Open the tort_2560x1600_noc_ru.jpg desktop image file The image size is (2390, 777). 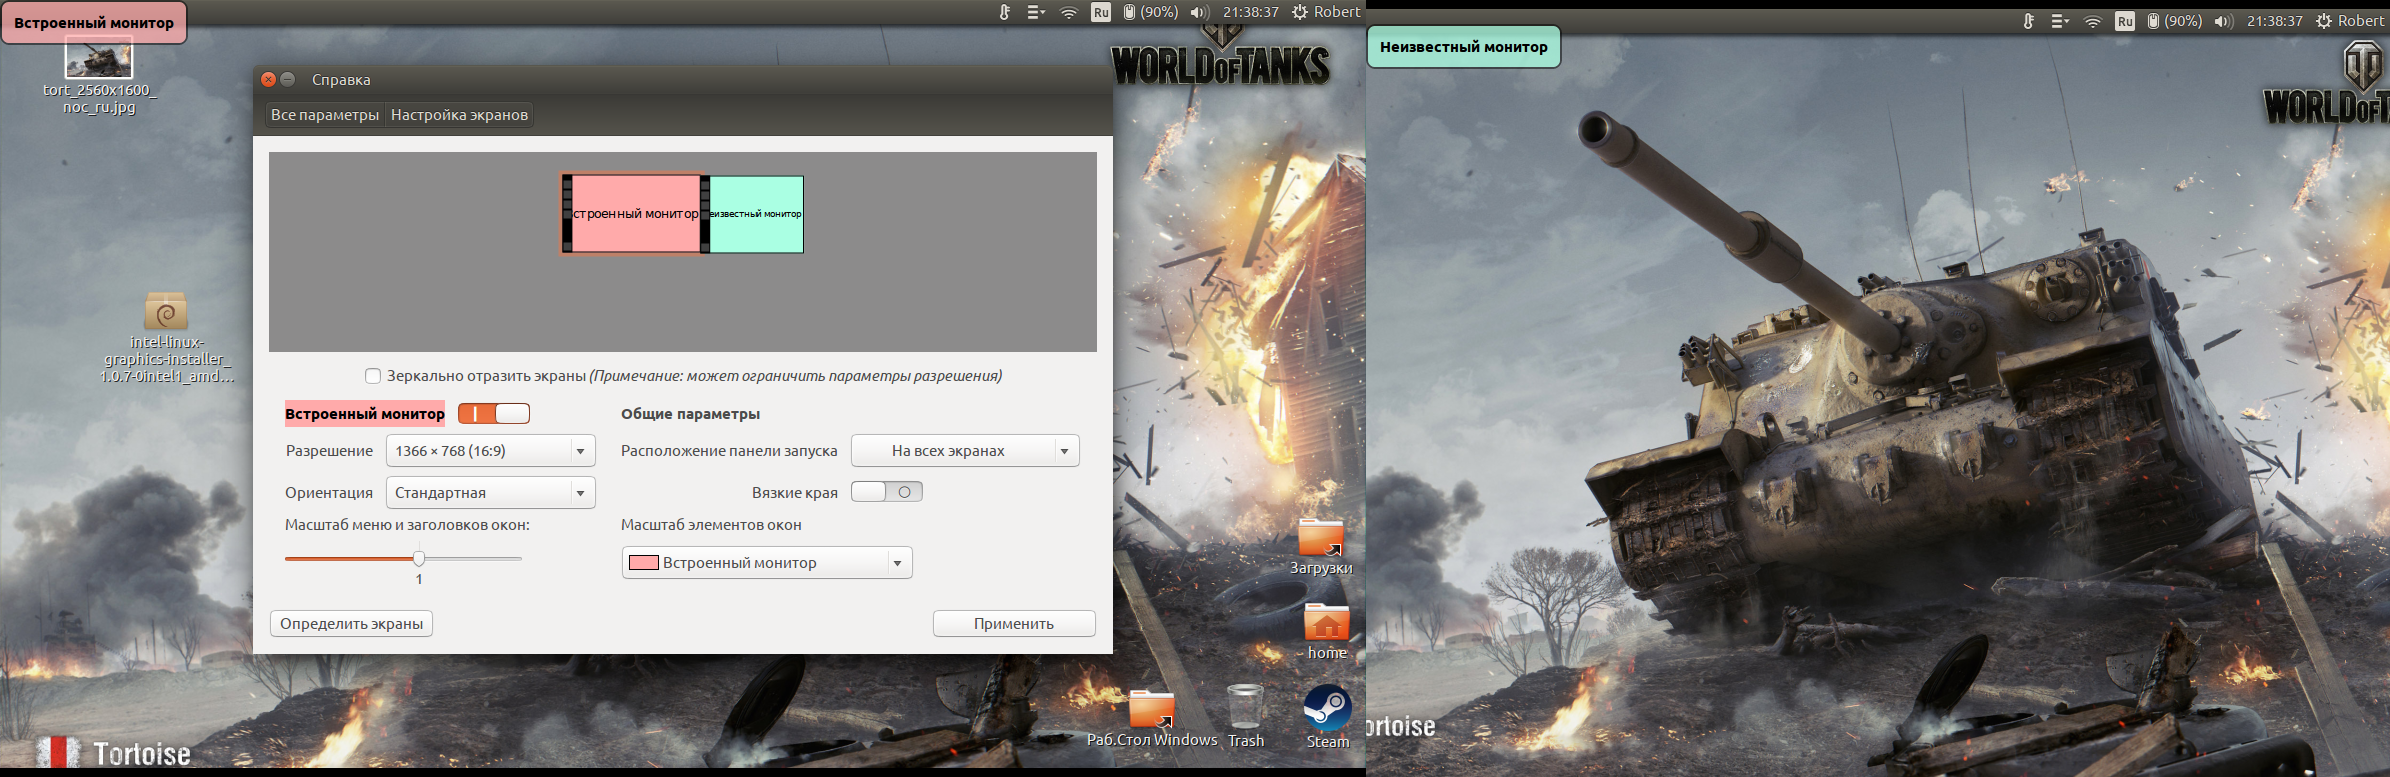(x=98, y=60)
